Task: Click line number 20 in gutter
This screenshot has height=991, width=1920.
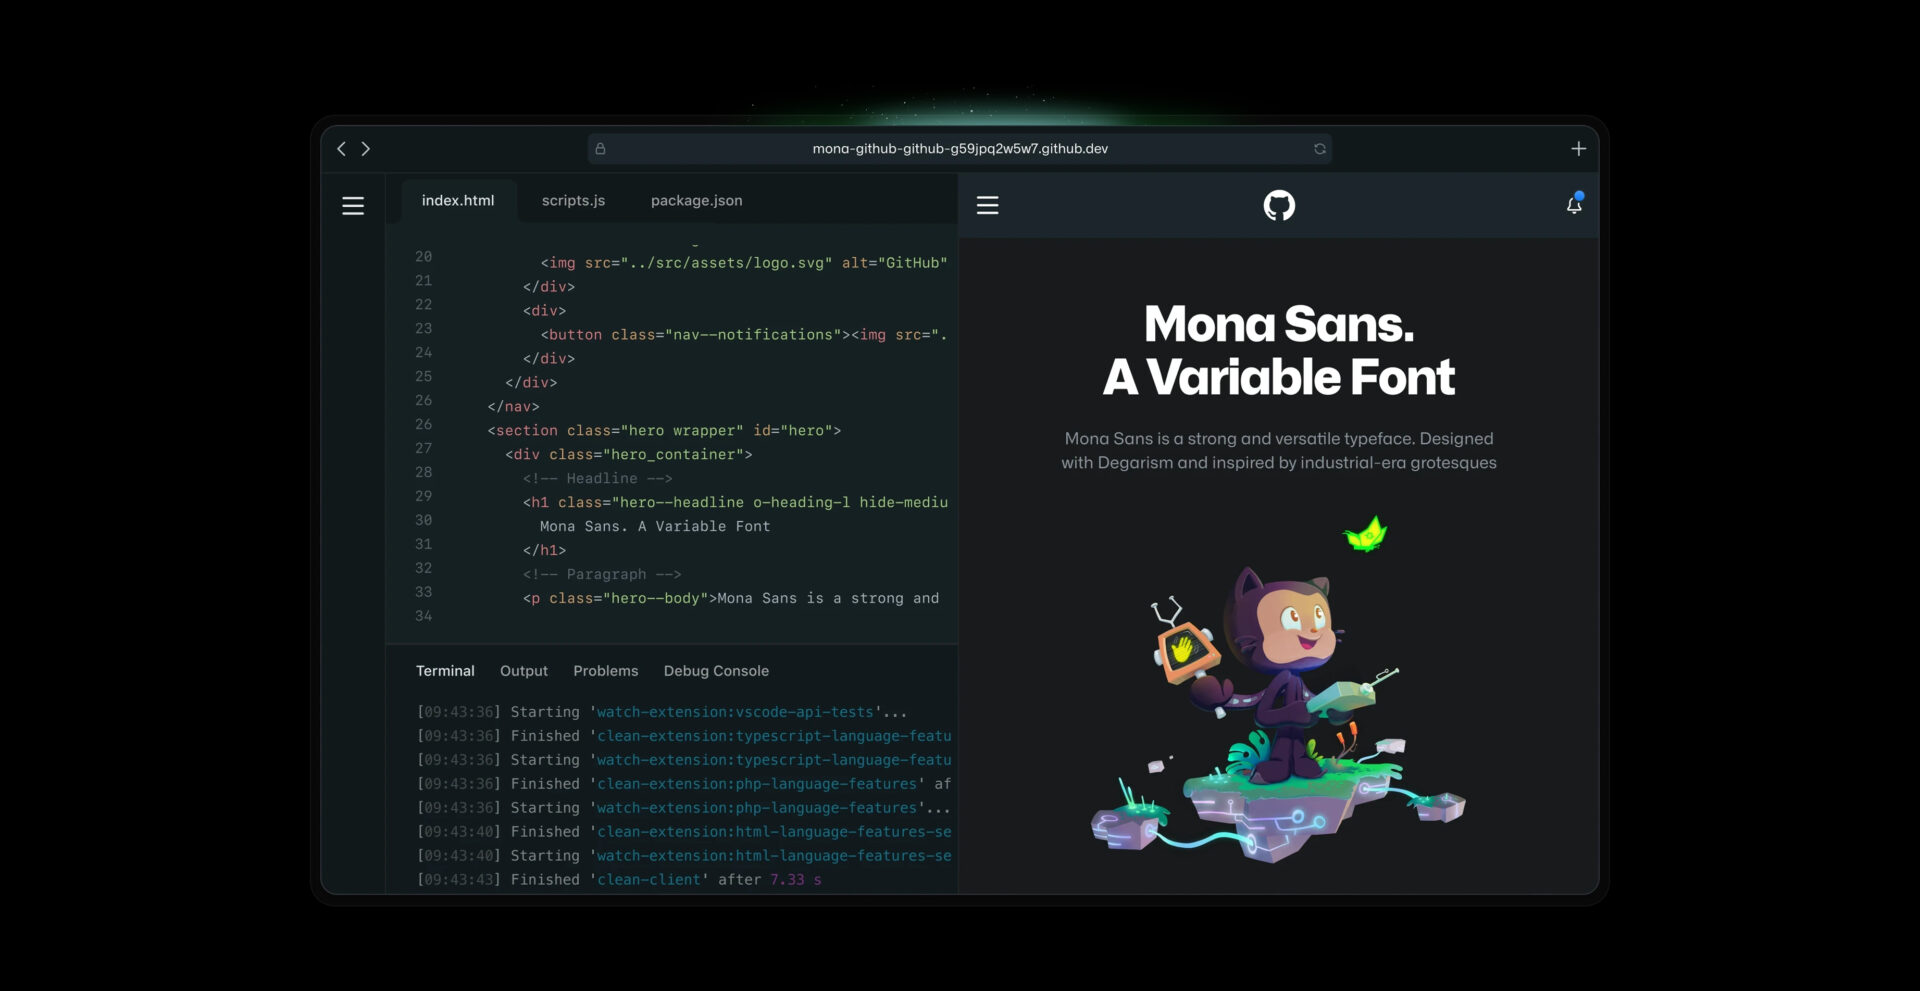Action: pos(424,257)
